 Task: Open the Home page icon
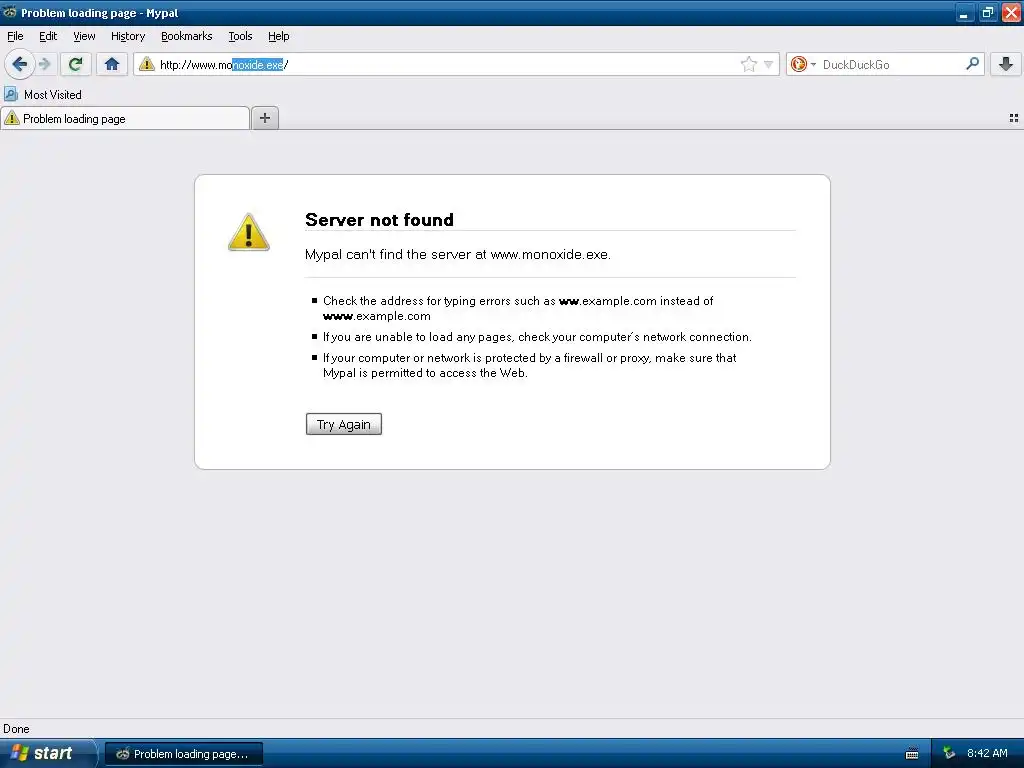tap(112, 64)
